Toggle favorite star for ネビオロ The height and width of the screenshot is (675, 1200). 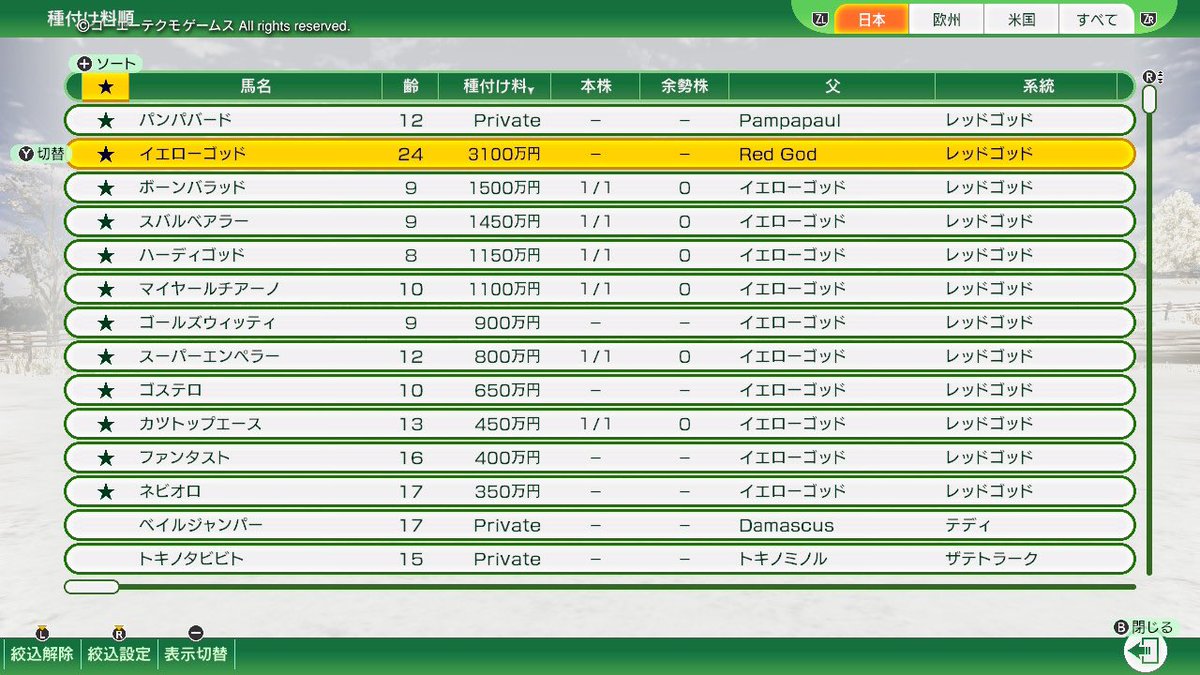click(x=105, y=491)
